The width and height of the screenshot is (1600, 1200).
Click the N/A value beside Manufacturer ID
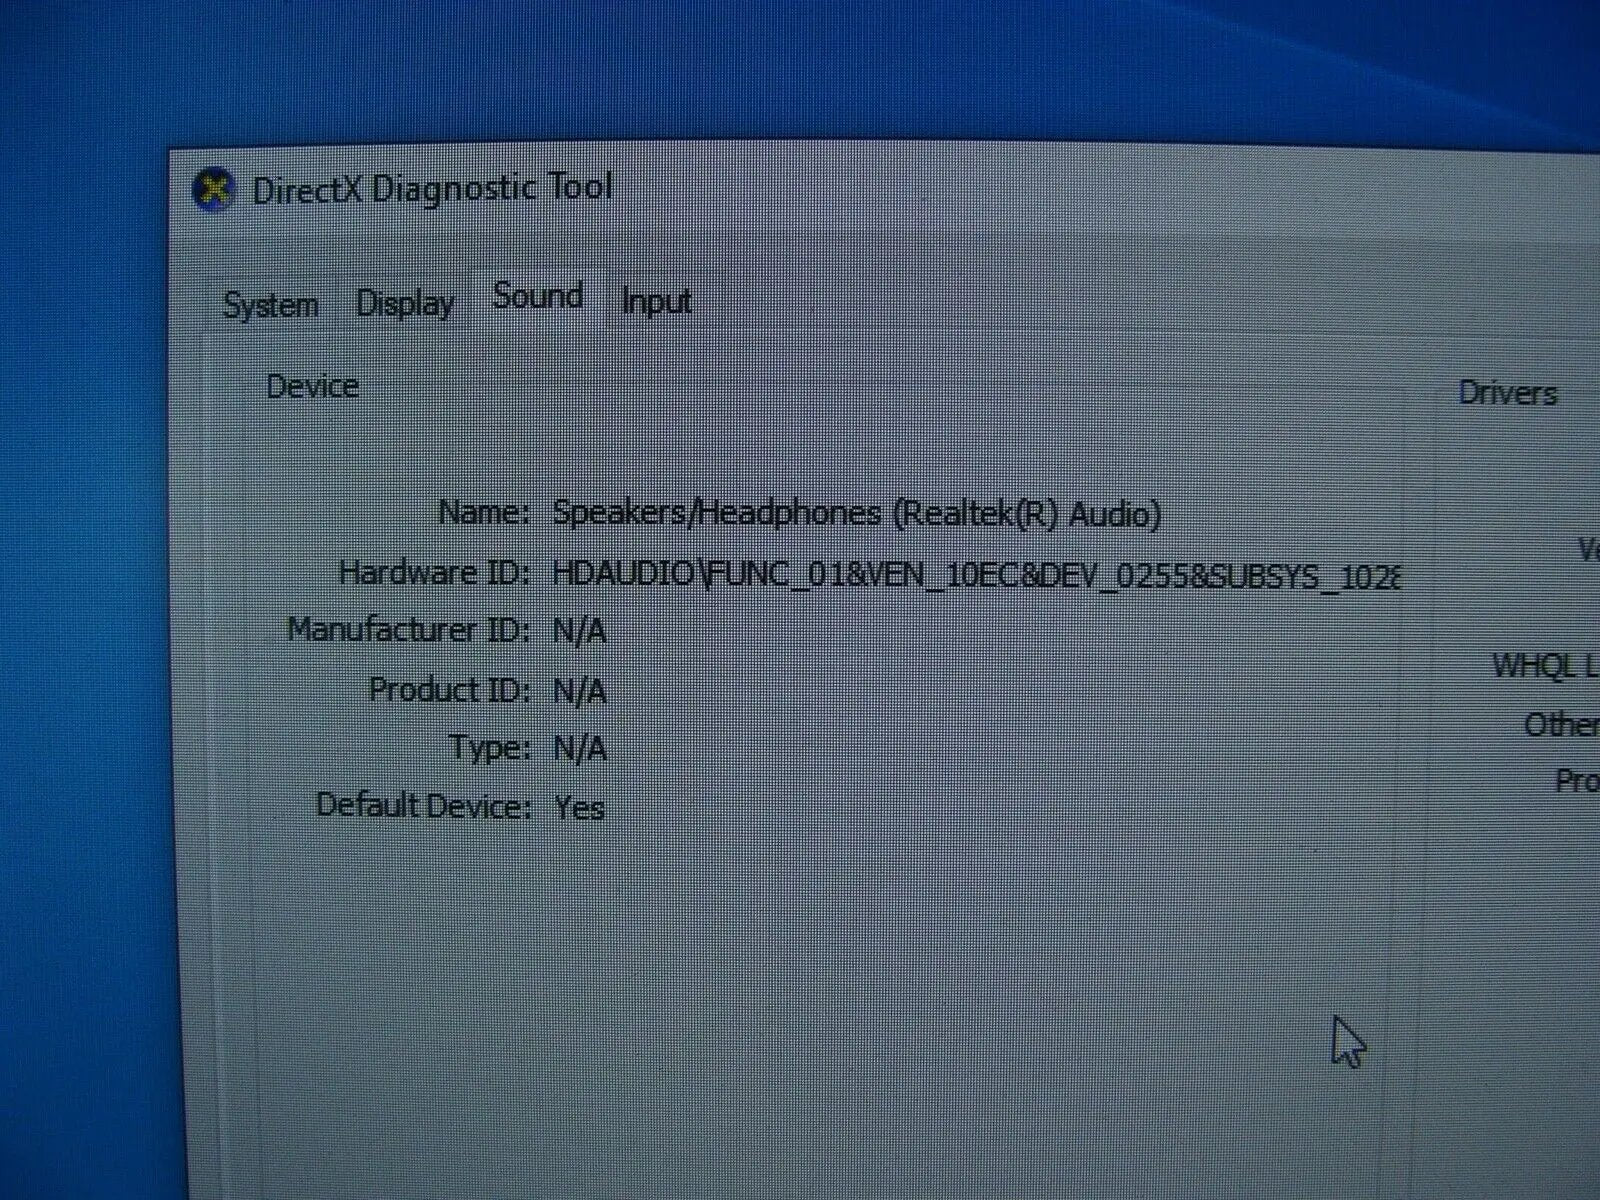[580, 632]
